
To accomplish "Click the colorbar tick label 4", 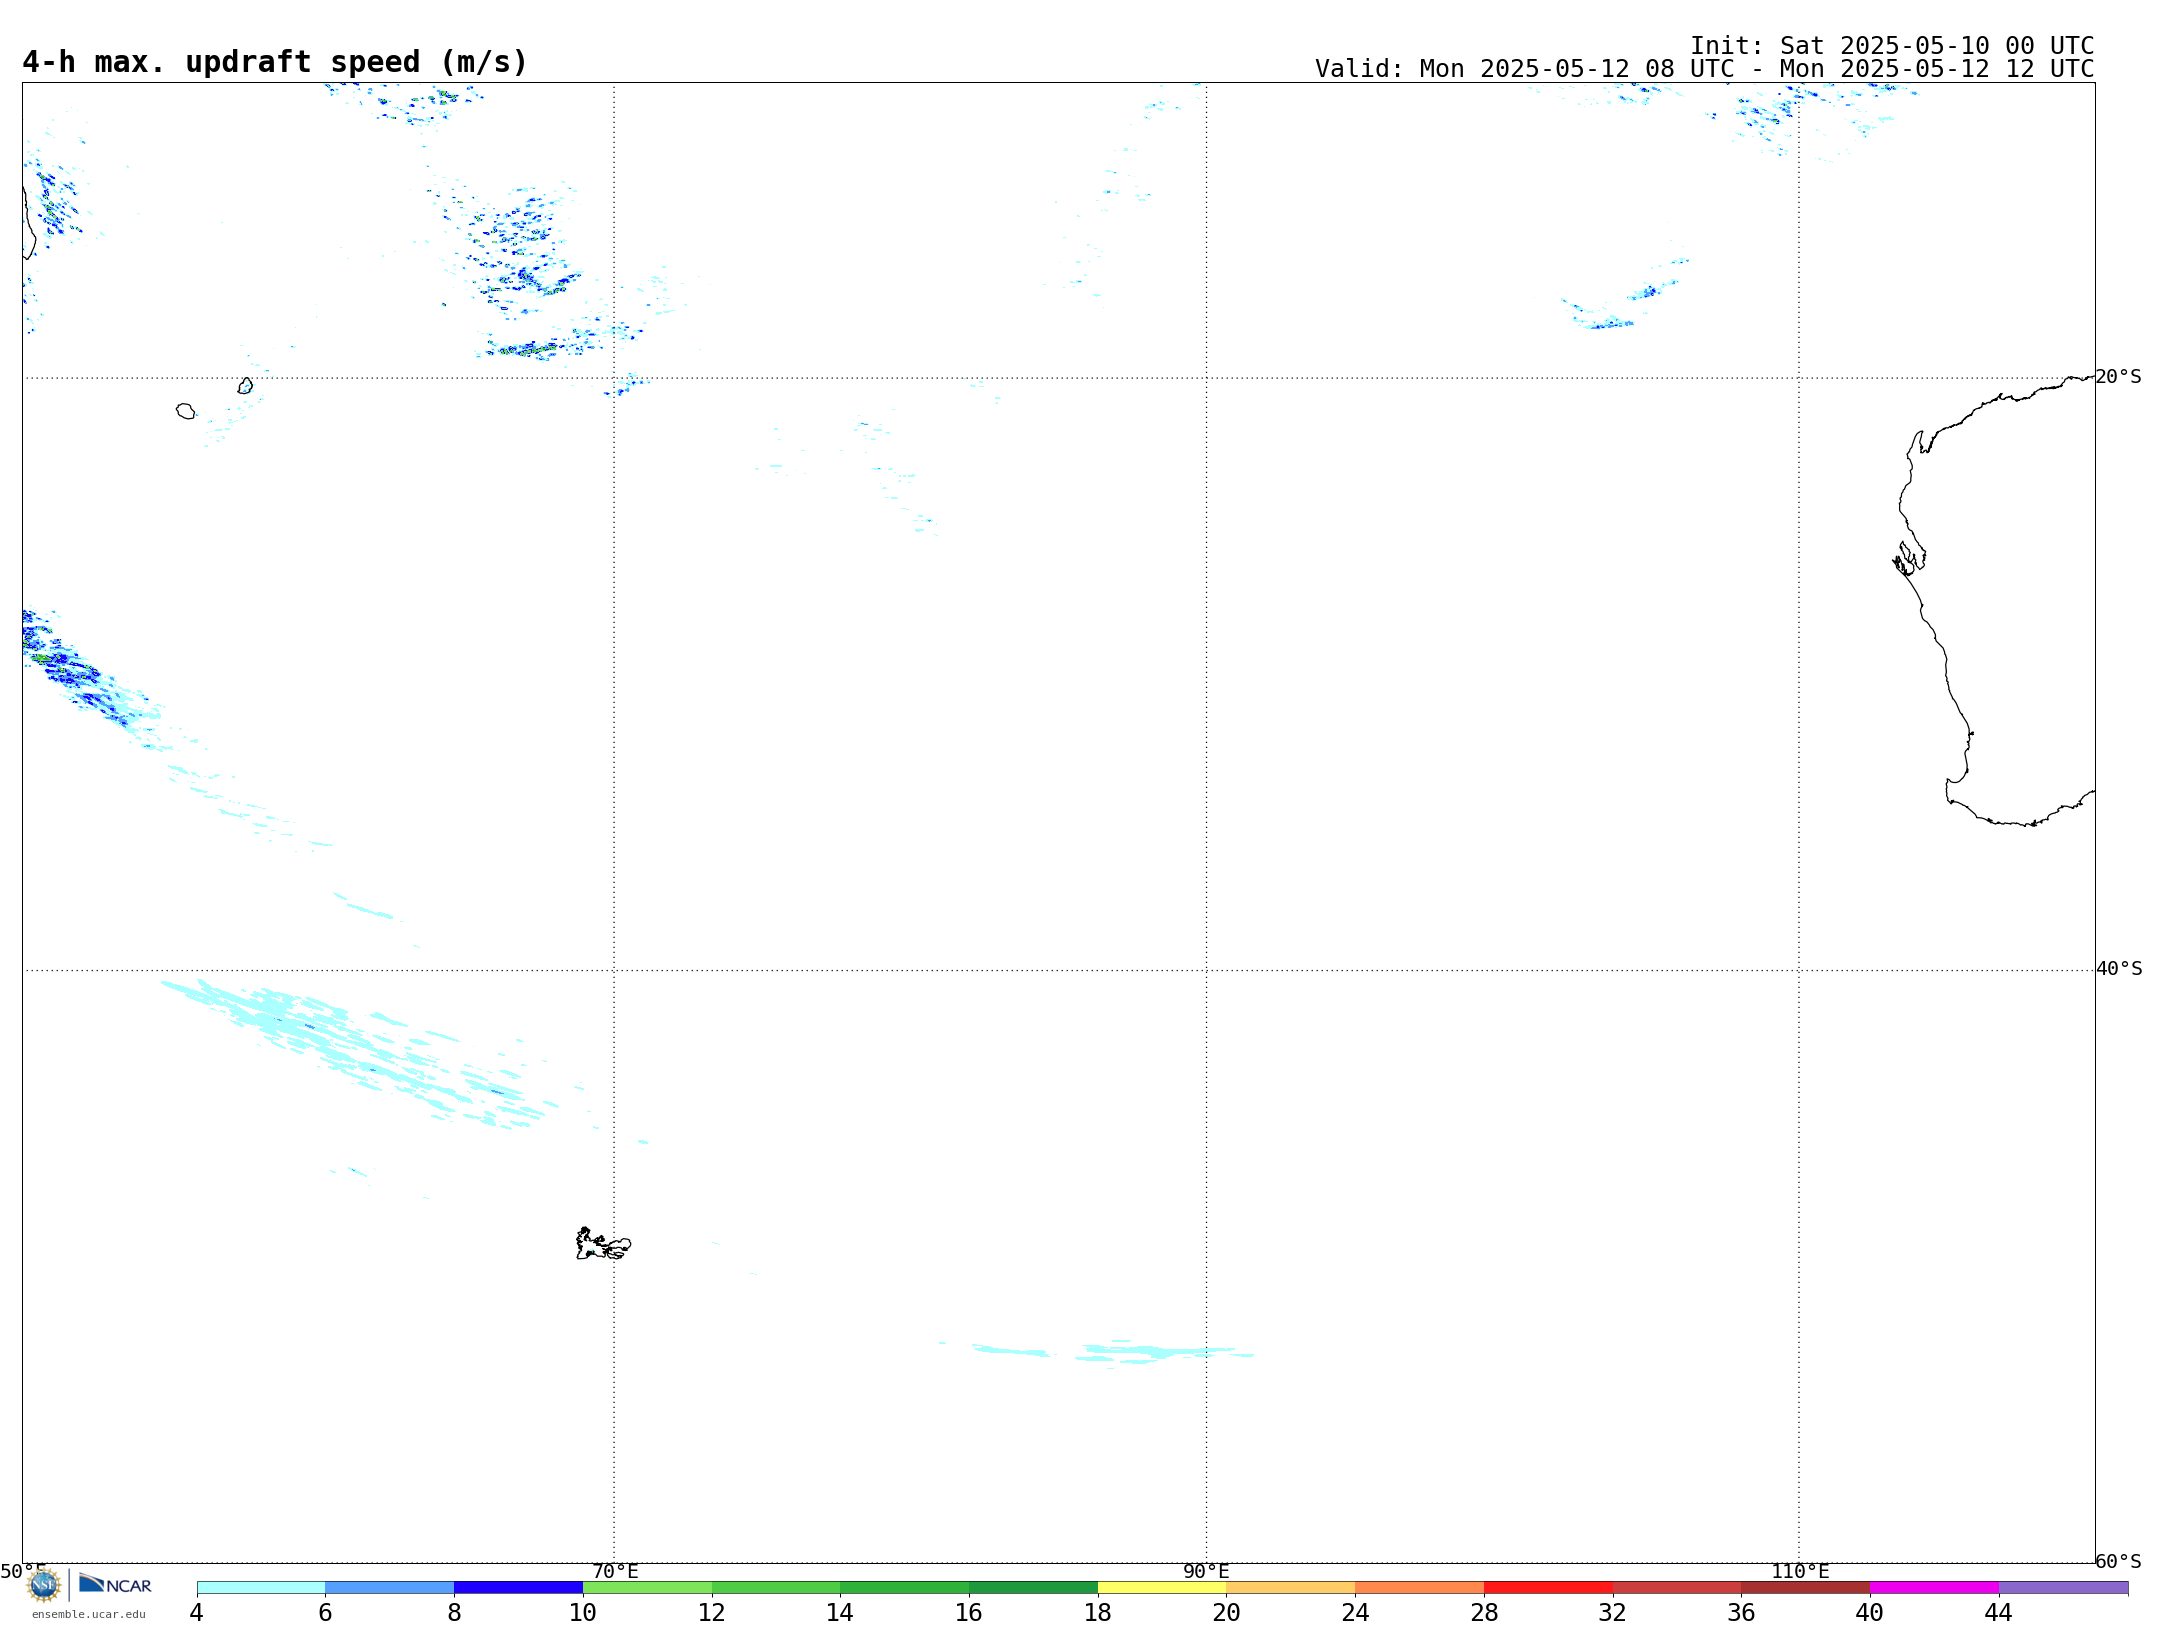I will (196, 1613).
